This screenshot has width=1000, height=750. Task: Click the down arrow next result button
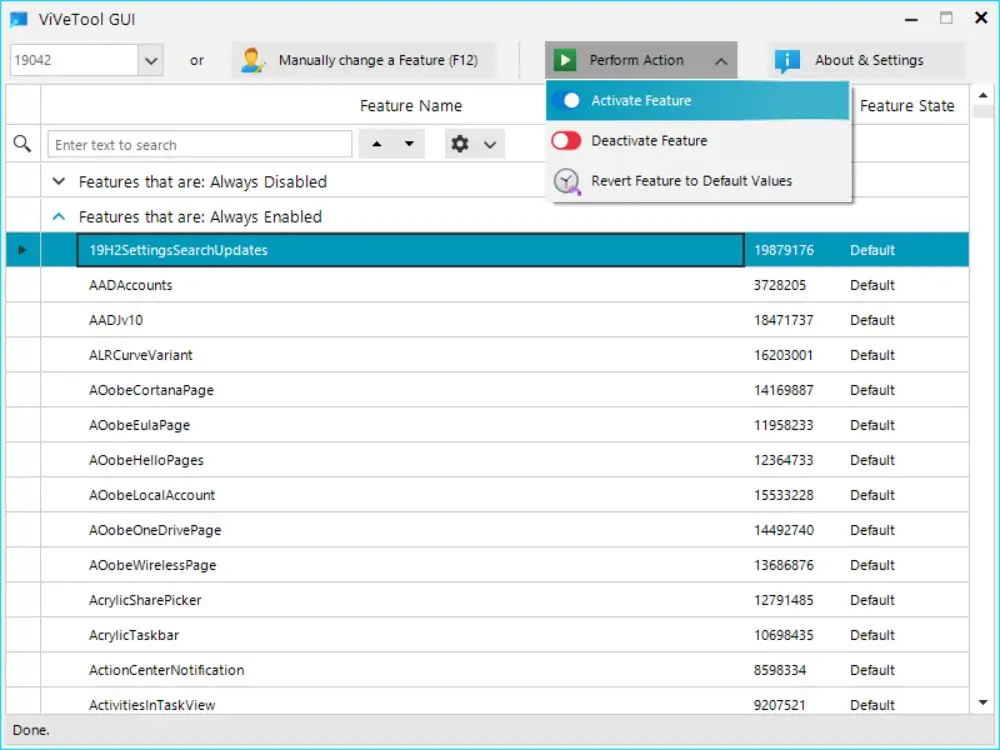pyautogui.click(x=409, y=145)
